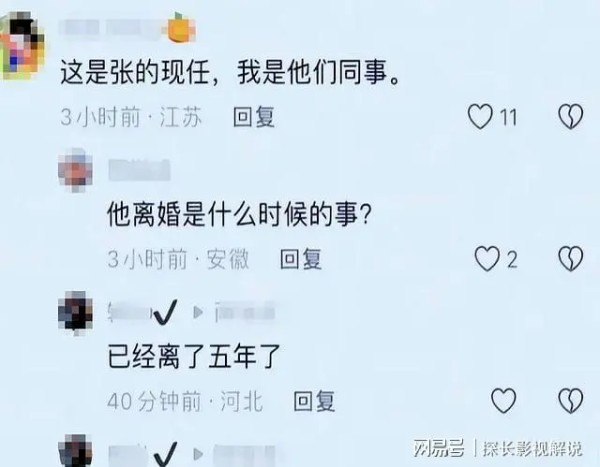Dislike the first comment from 江苏
This screenshot has width=600, height=467.
click(571, 116)
